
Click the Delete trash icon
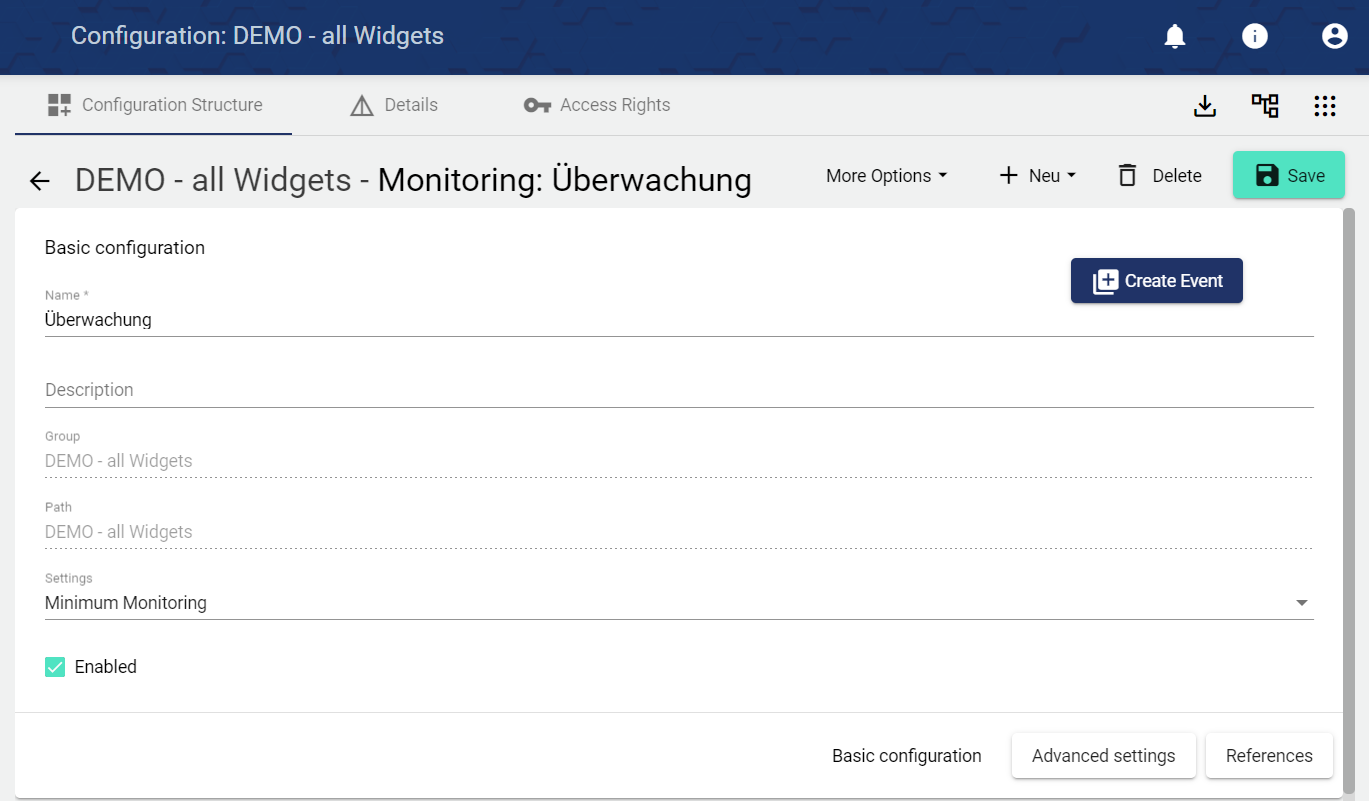pos(1128,176)
